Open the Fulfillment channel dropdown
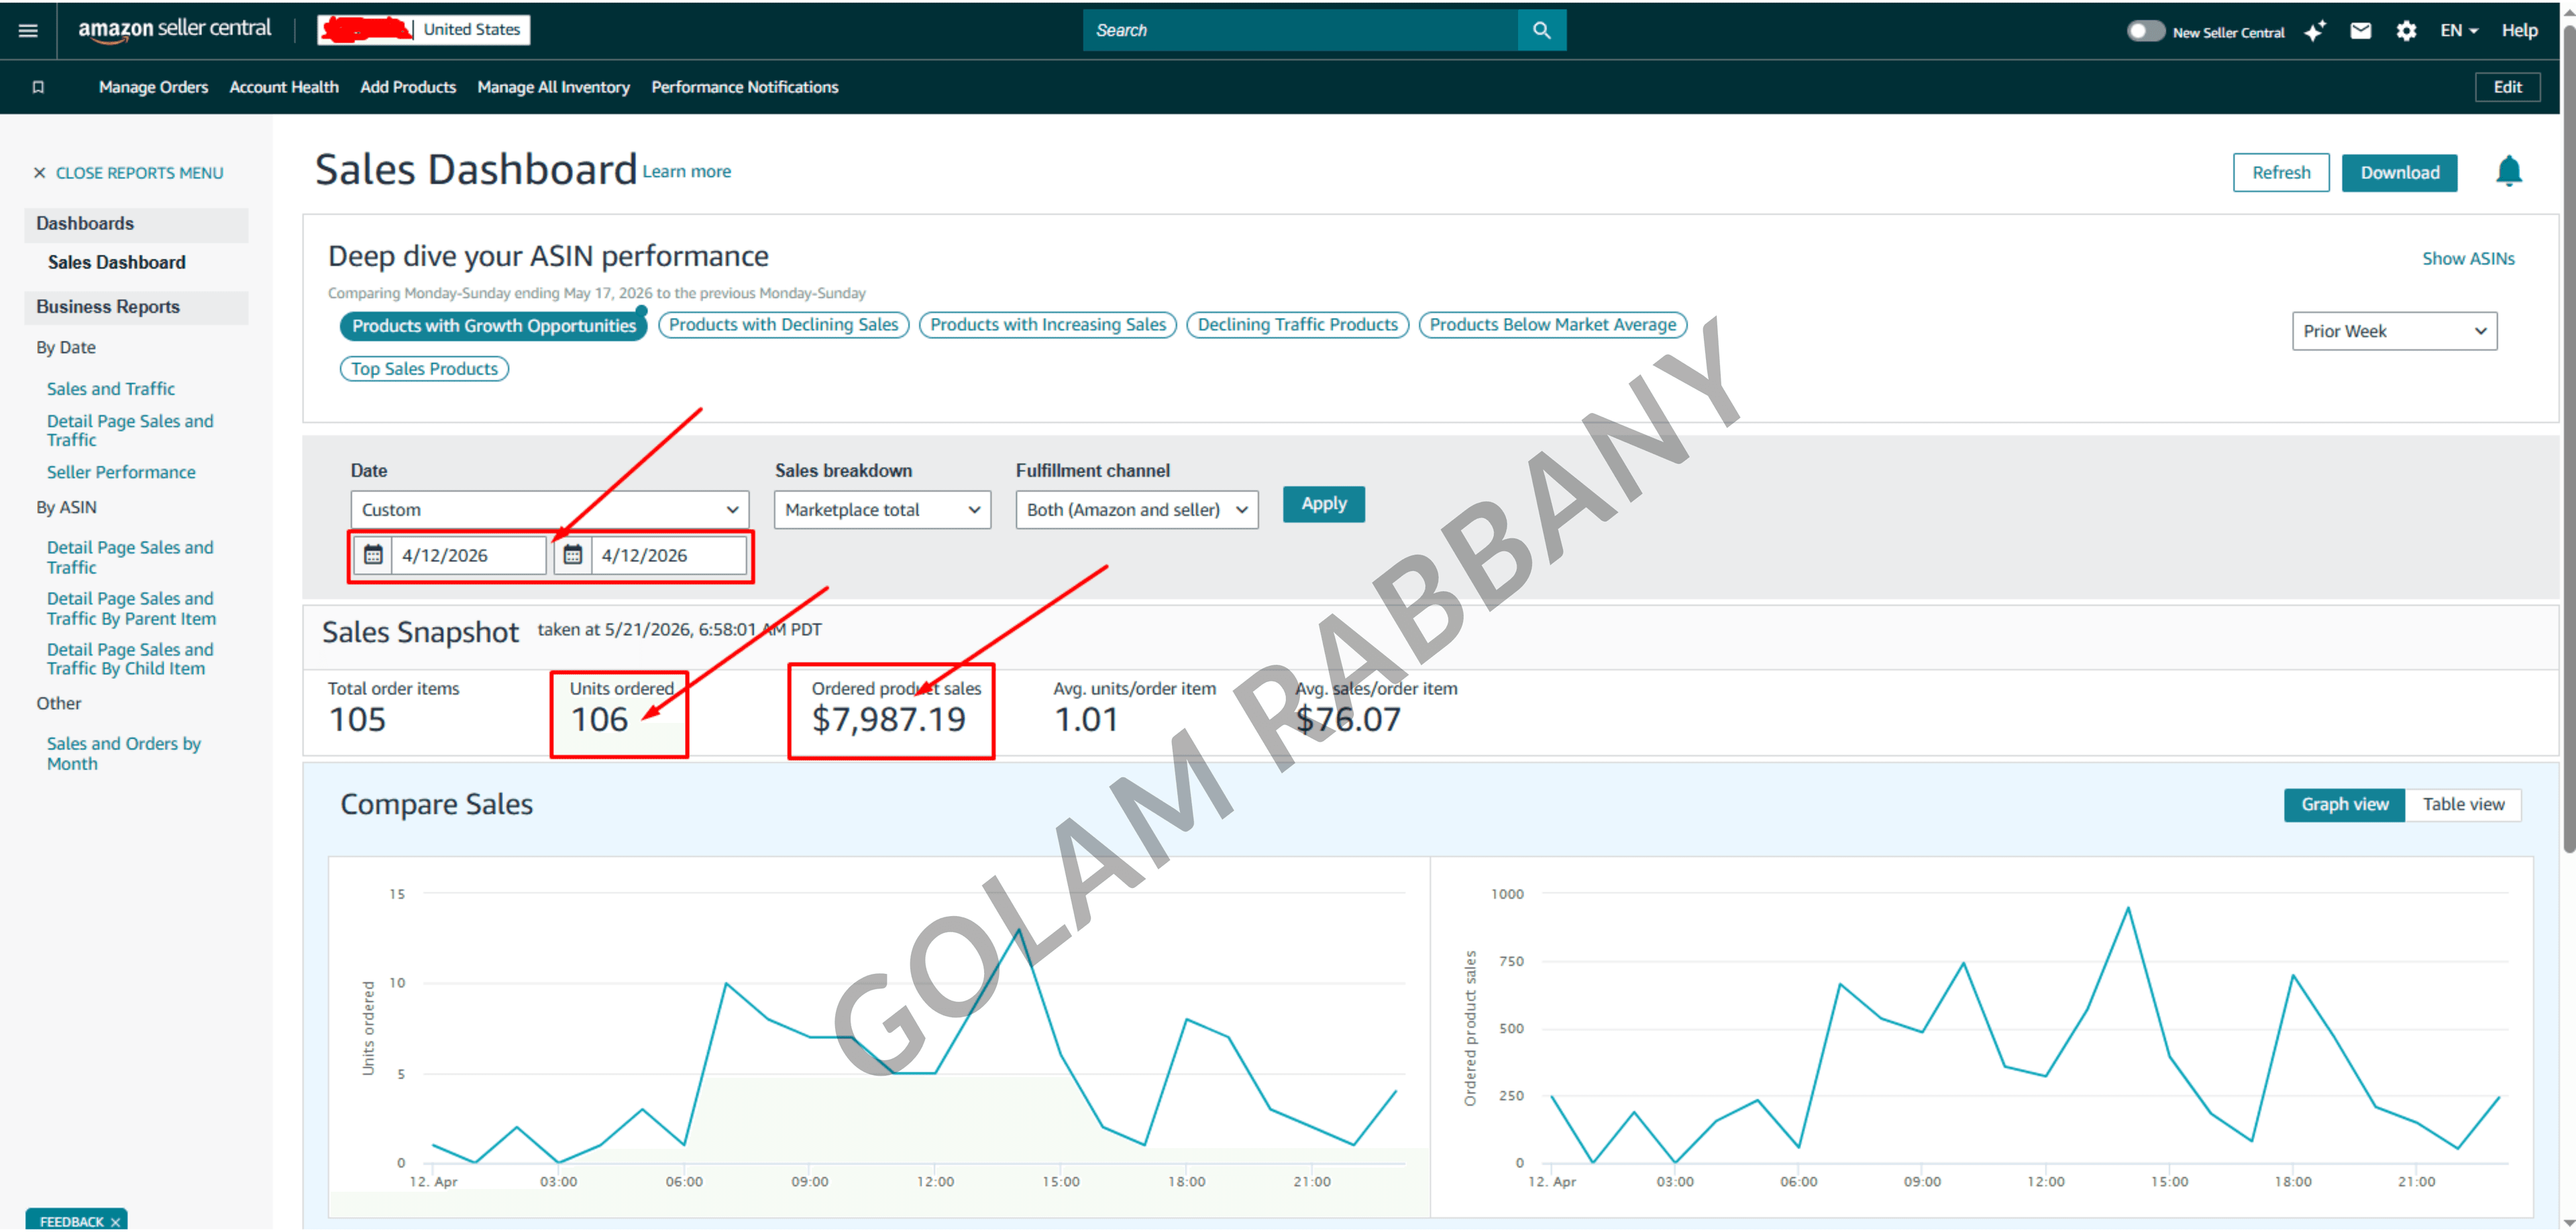The height and width of the screenshot is (1232, 2576). pos(1137,509)
